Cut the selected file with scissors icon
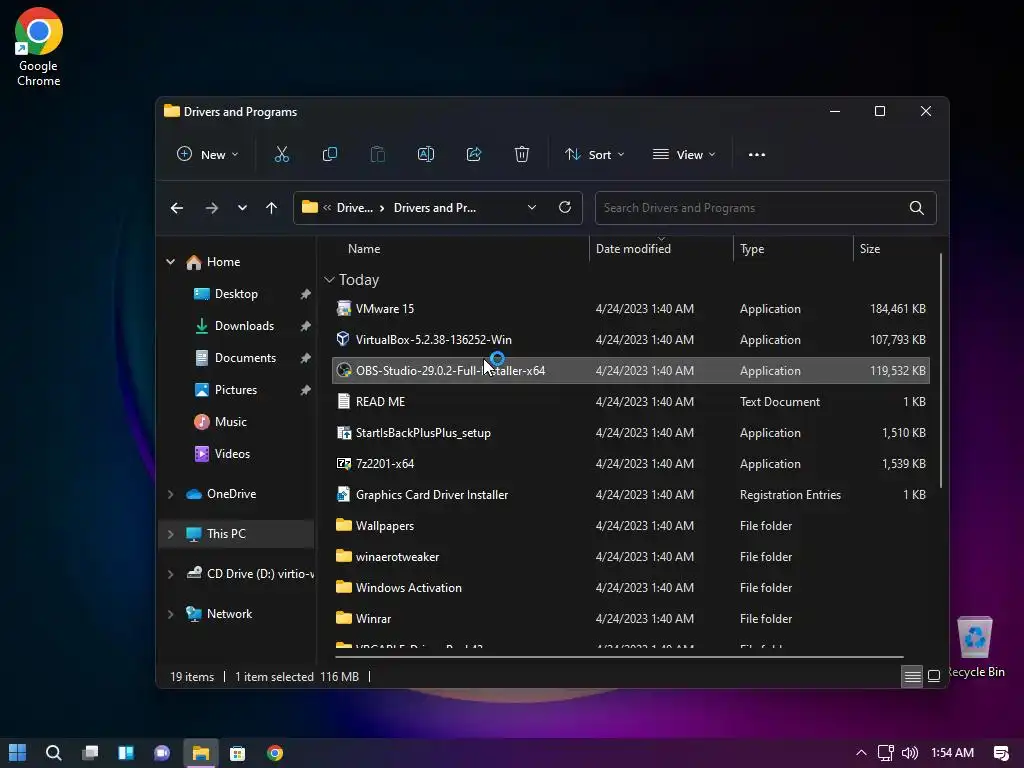Image resolution: width=1024 pixels, height=768 pixels. tap(281, 155)
